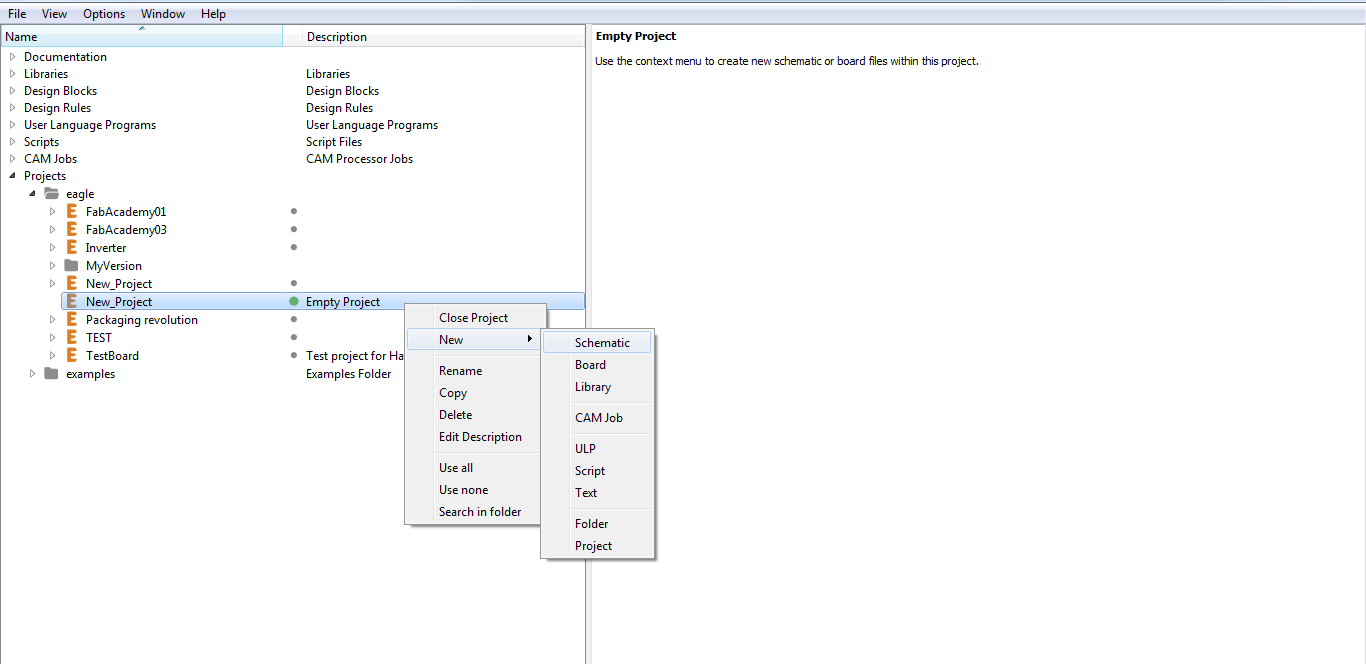Expand the User Language Programs node
This screenshot has height=664, width=1366.
12,125
